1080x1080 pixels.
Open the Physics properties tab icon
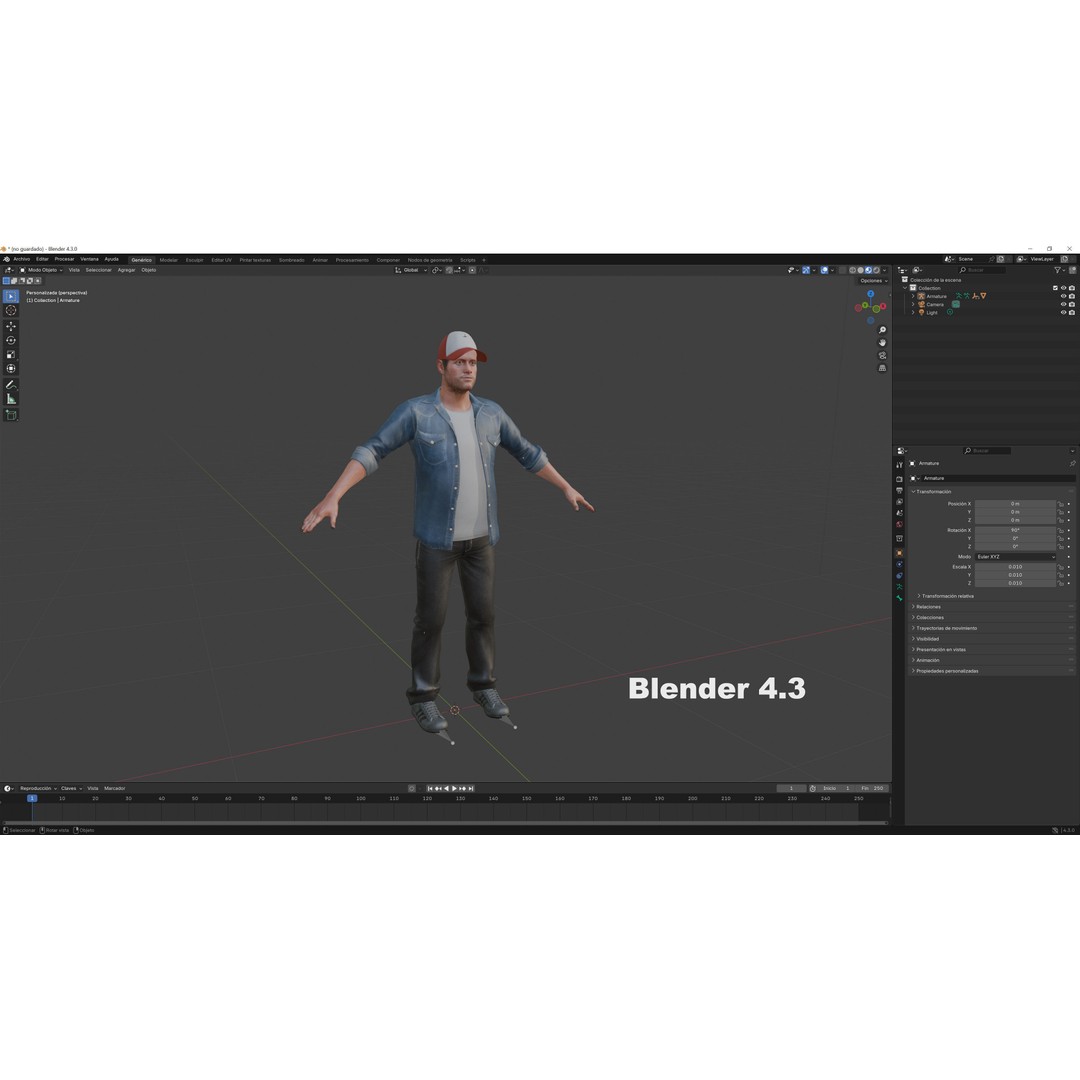900,564
